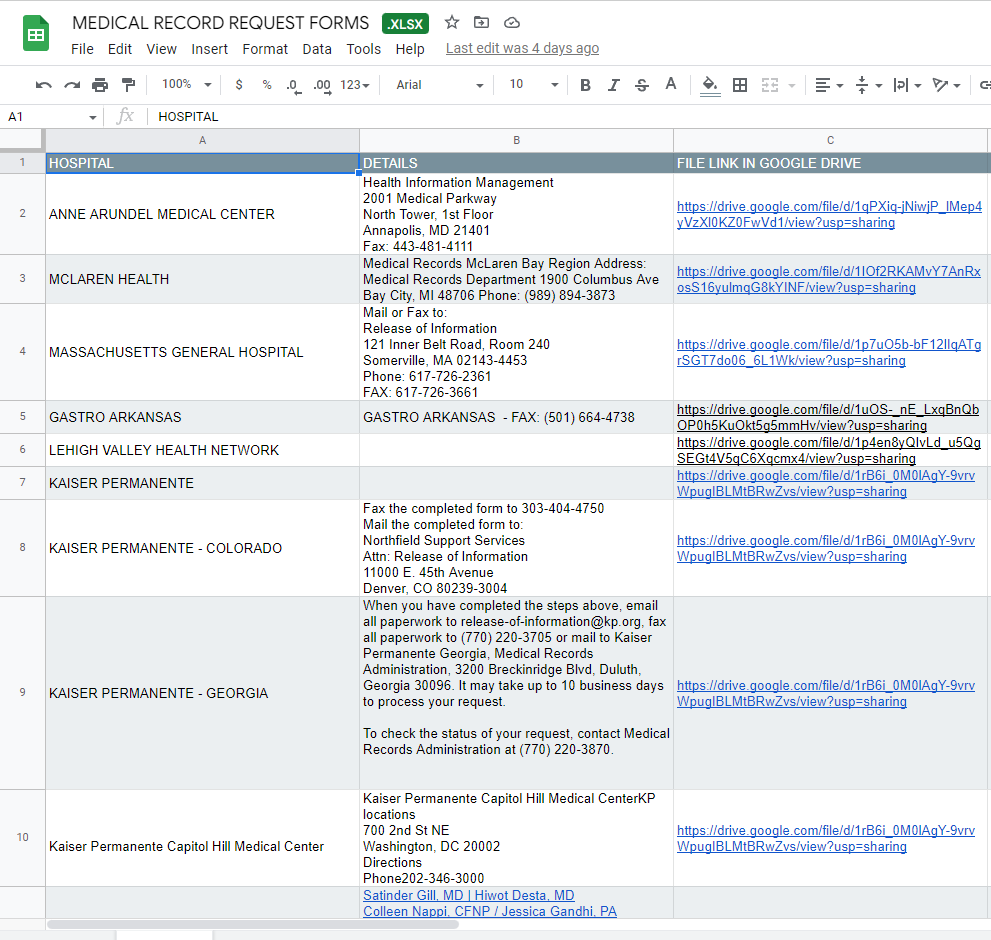Select the LEHIGH VALLEY HEALTH NETWORK cell

(202, 450)
